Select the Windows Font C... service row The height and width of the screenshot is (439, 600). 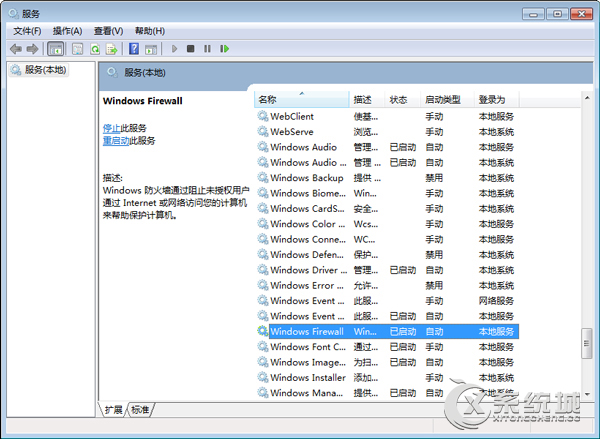(x=387, y=347)
